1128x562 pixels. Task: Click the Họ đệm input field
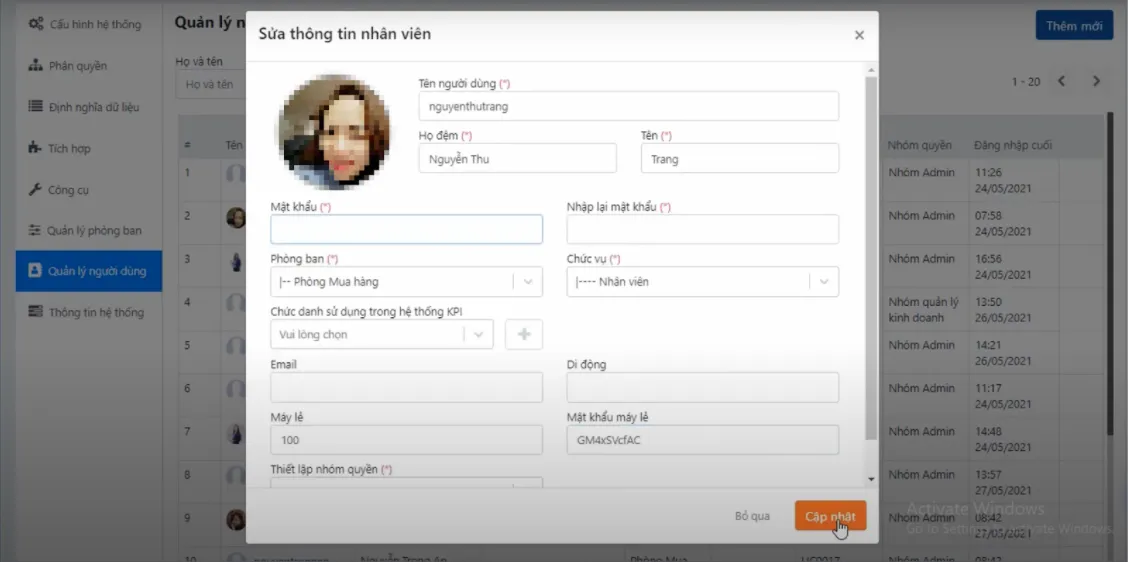517,158
